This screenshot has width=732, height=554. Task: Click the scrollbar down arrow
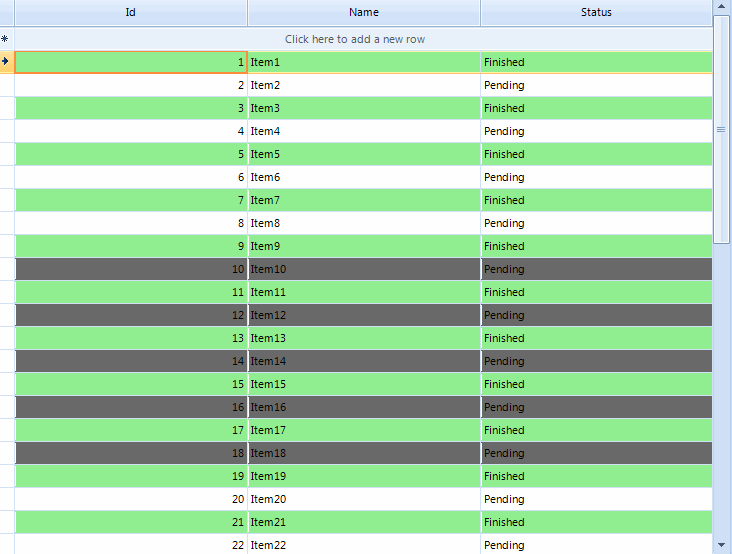tap(722, 545)
